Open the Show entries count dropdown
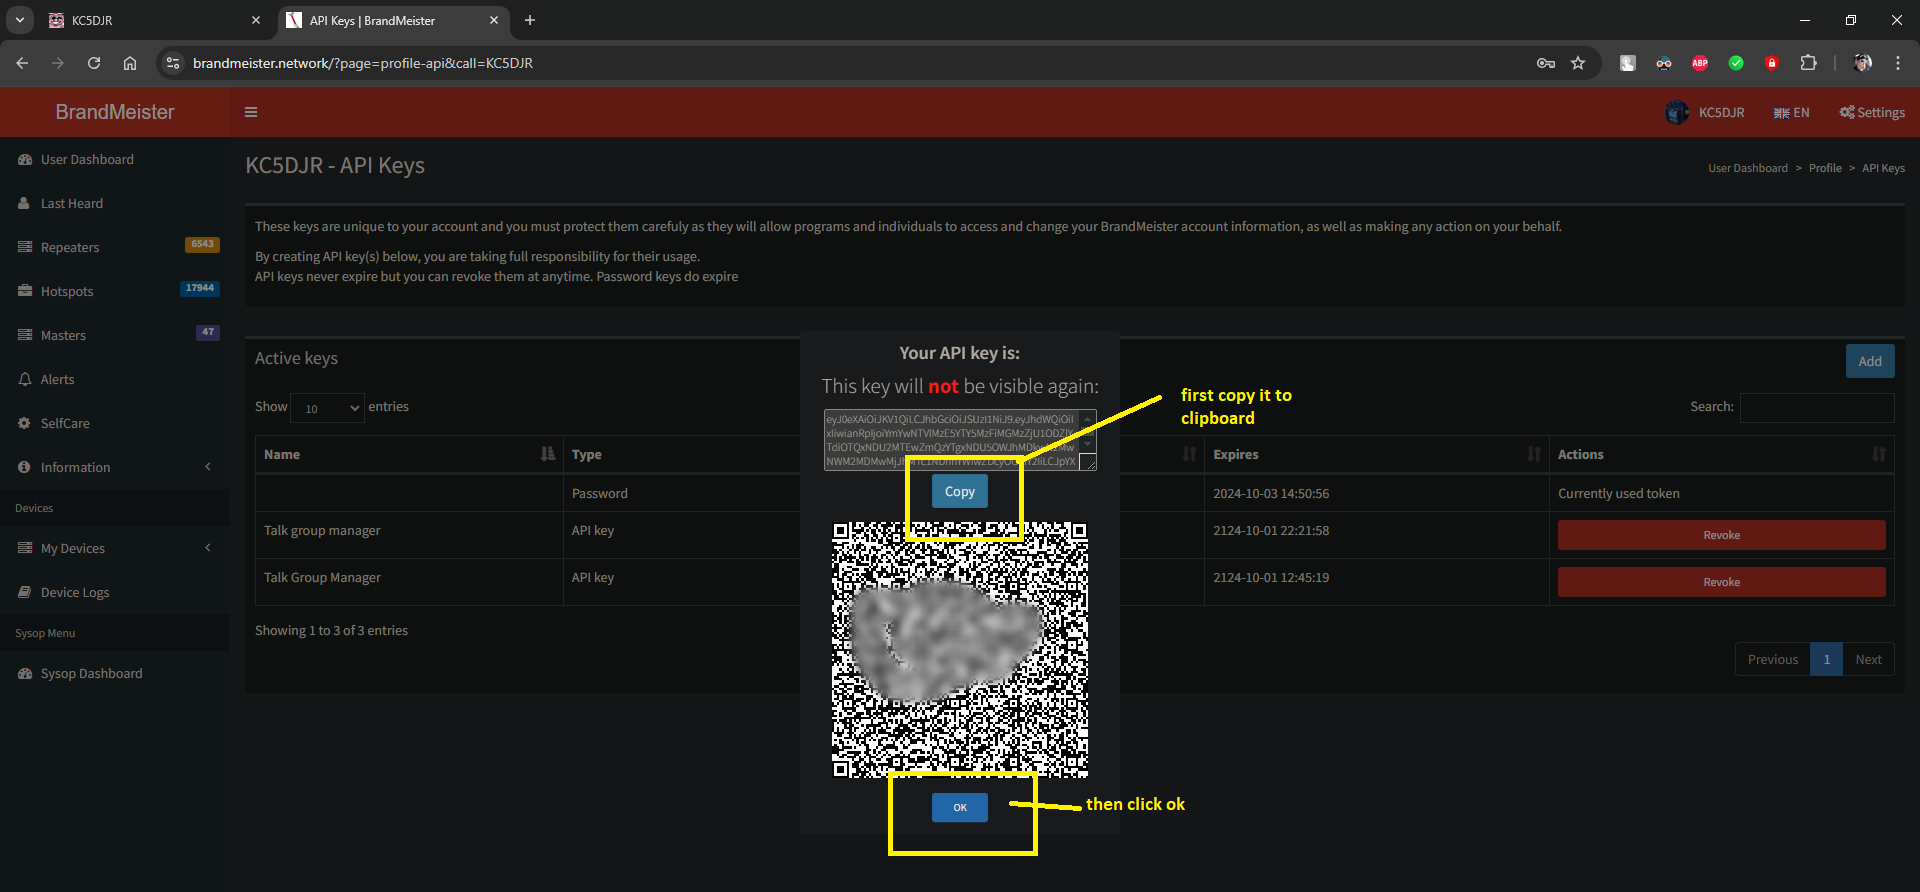1920x892 pixels. (x=328, y=408)
